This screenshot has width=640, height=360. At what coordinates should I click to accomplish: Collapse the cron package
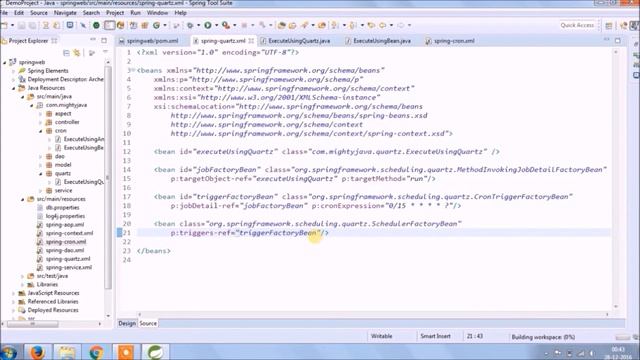40,131
